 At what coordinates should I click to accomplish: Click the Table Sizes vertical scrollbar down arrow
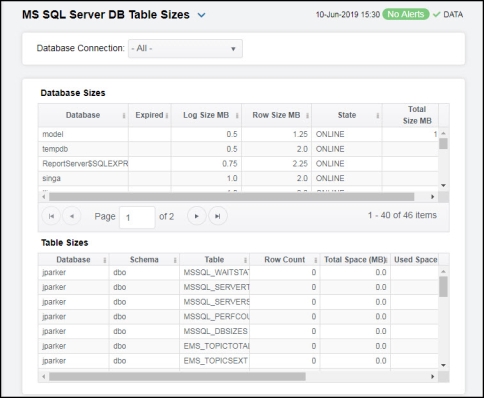tap(443, 365)
